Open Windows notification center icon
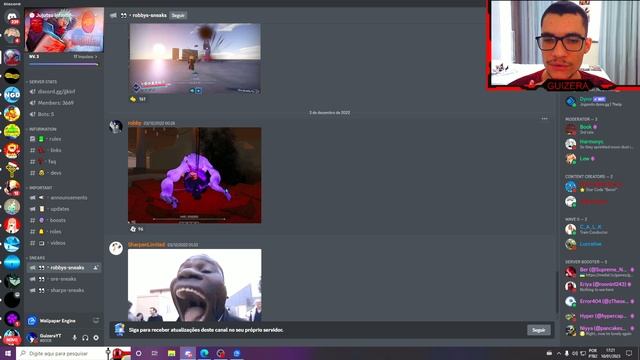The width and height of the screenshot is (640, 360). [629, 353]
